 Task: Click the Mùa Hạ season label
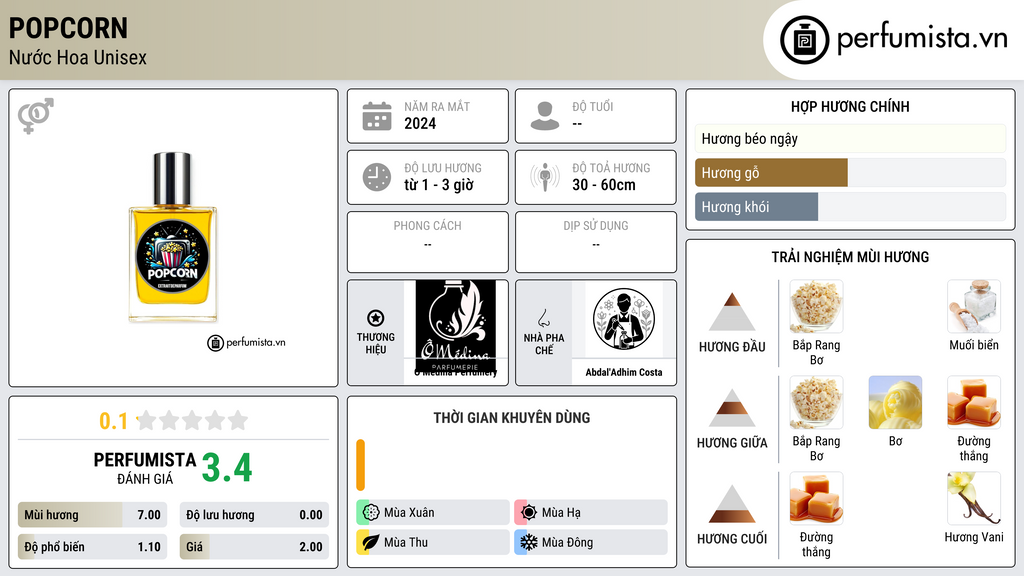pos(561,513)
